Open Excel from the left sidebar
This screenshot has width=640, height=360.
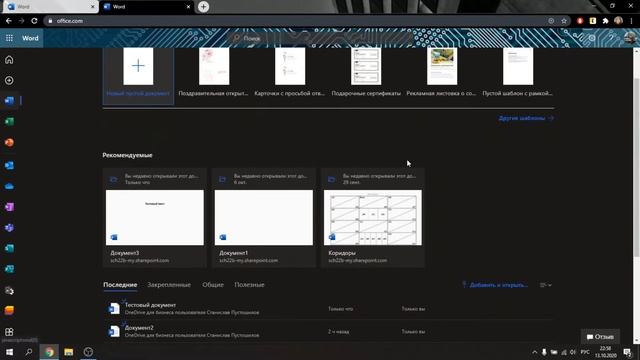pyautogui.click(x=9, y=121)
